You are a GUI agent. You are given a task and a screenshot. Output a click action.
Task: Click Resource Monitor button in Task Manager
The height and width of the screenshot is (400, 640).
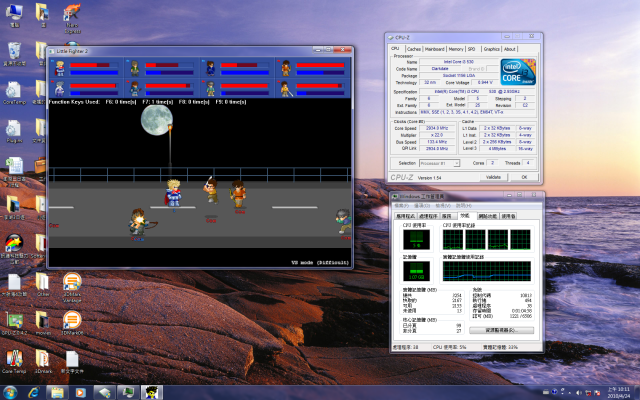[501, 330]
